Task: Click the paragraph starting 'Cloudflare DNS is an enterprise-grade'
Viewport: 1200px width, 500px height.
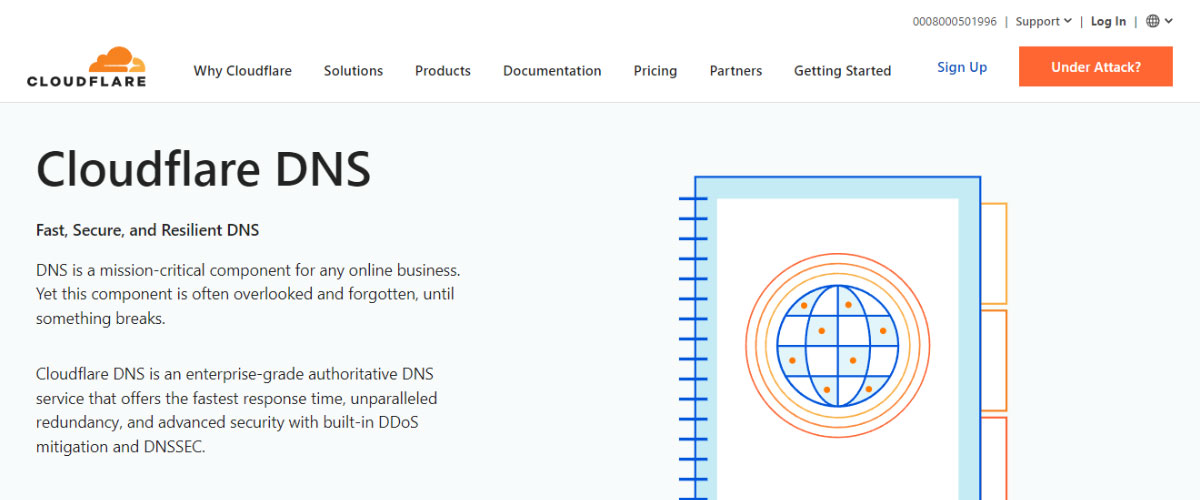Action: tap(237, 411)
